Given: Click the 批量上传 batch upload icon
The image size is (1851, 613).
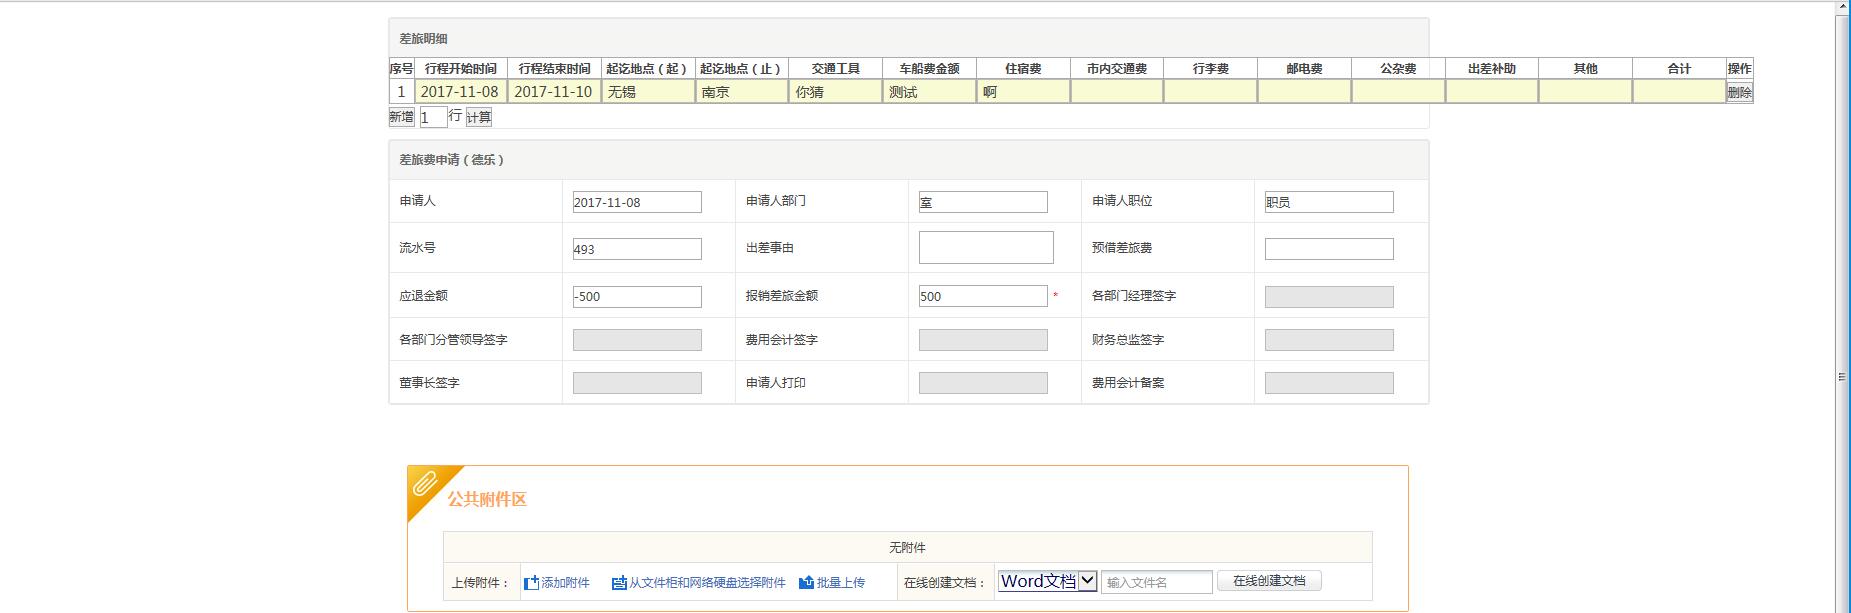Looking at the screenshot, I should pos(806,583).
